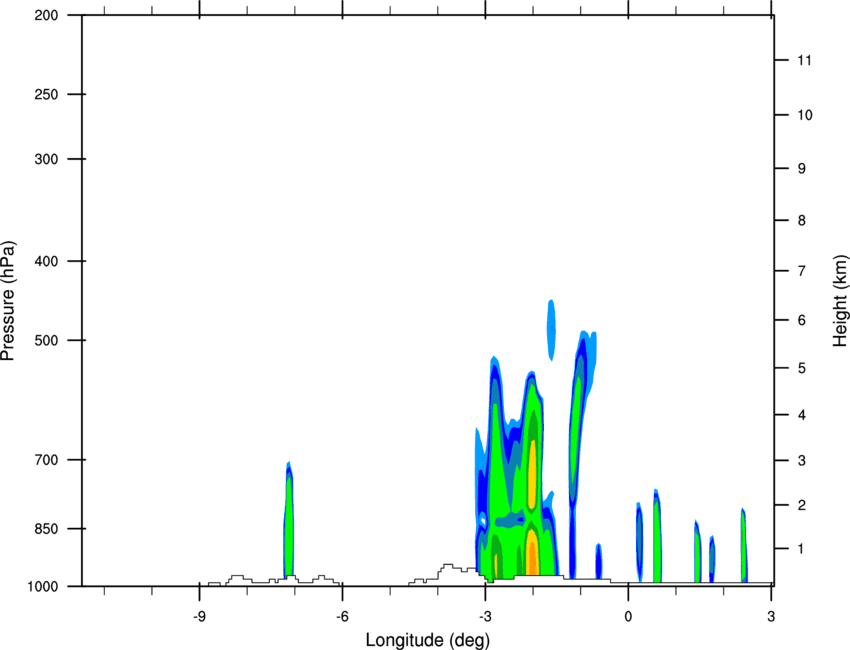Click the 7 km height label
850x650 pixels.
pyautogui.click(x=802, y=271)
